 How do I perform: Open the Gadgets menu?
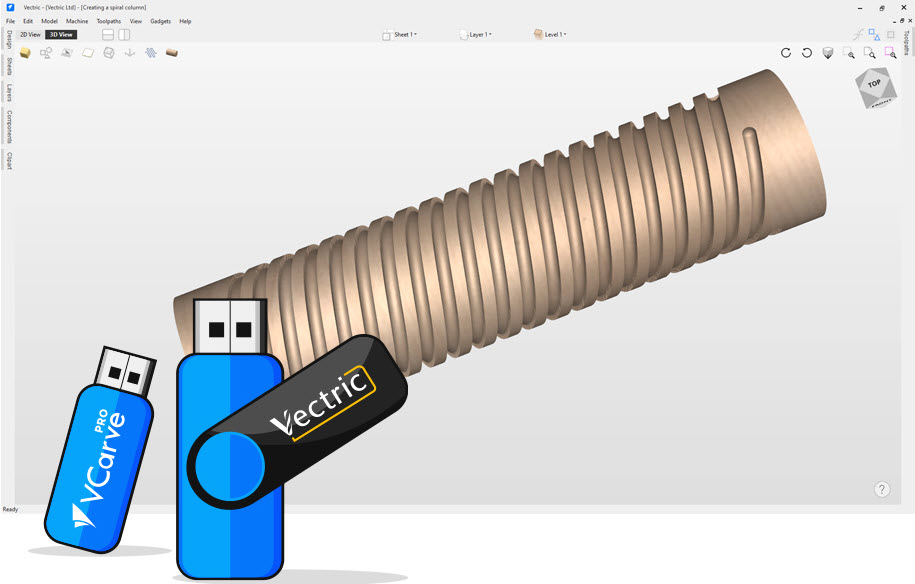tap(160, 21)
